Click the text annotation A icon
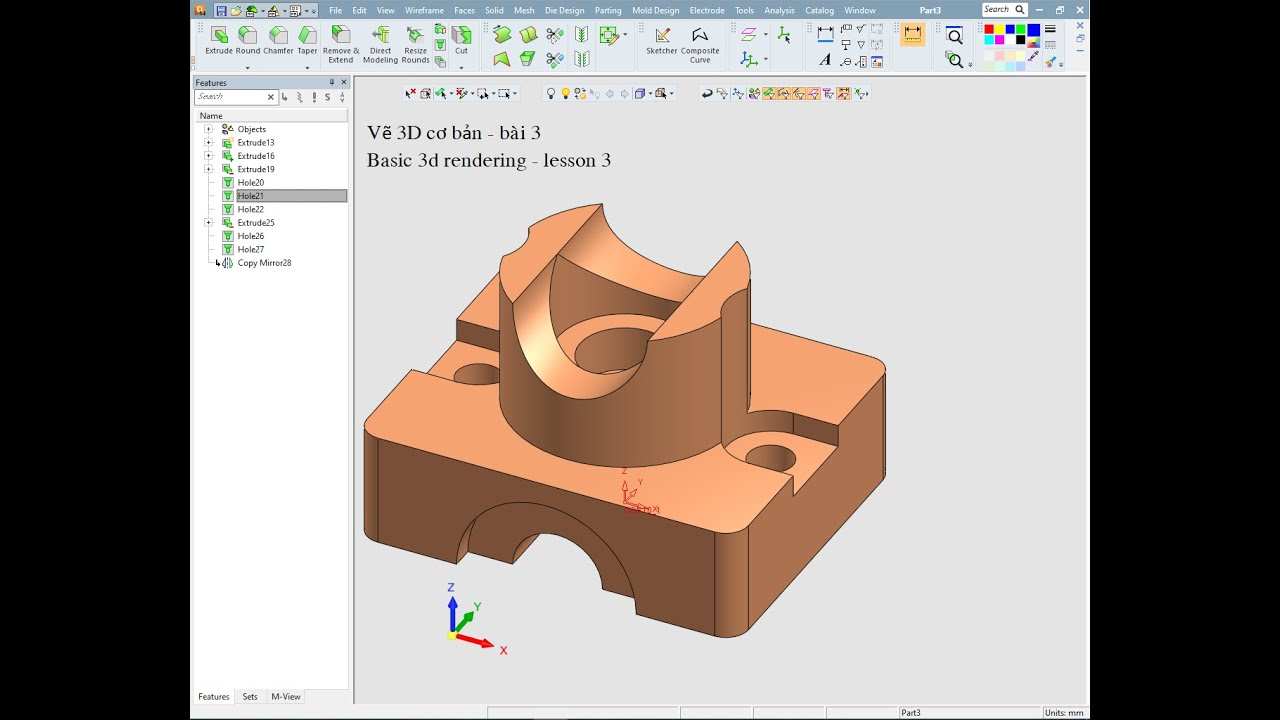The height and width of the screenshot is (720, 1280). [x=824, y=60]
